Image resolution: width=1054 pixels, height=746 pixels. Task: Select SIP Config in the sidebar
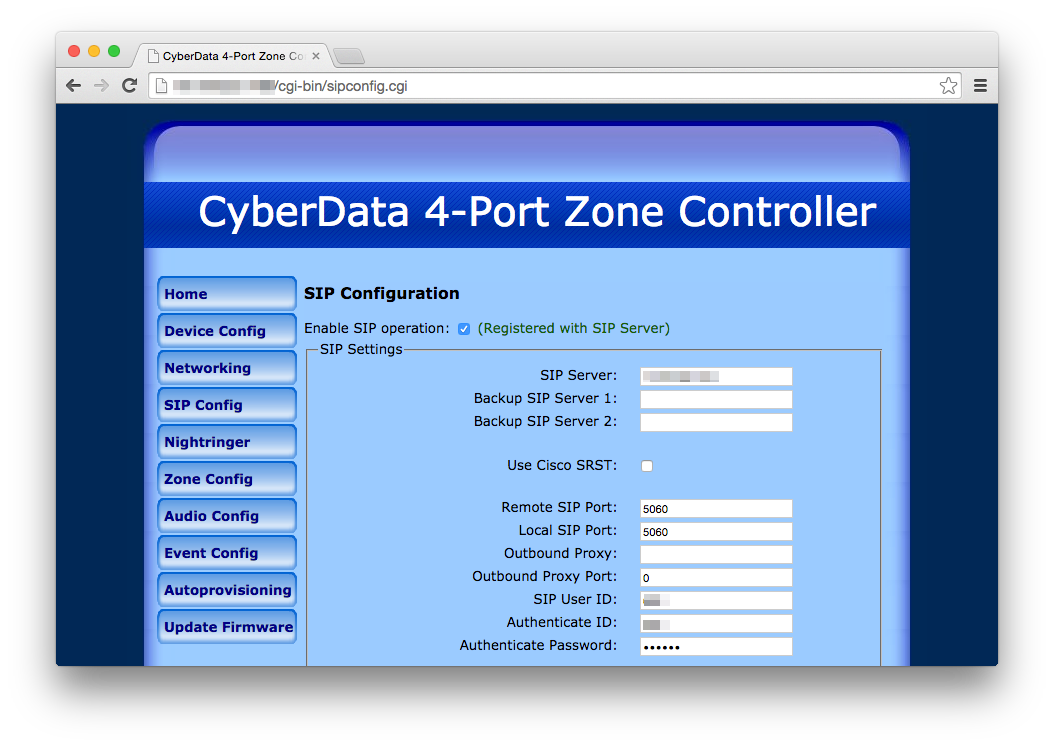click(226, 404)
